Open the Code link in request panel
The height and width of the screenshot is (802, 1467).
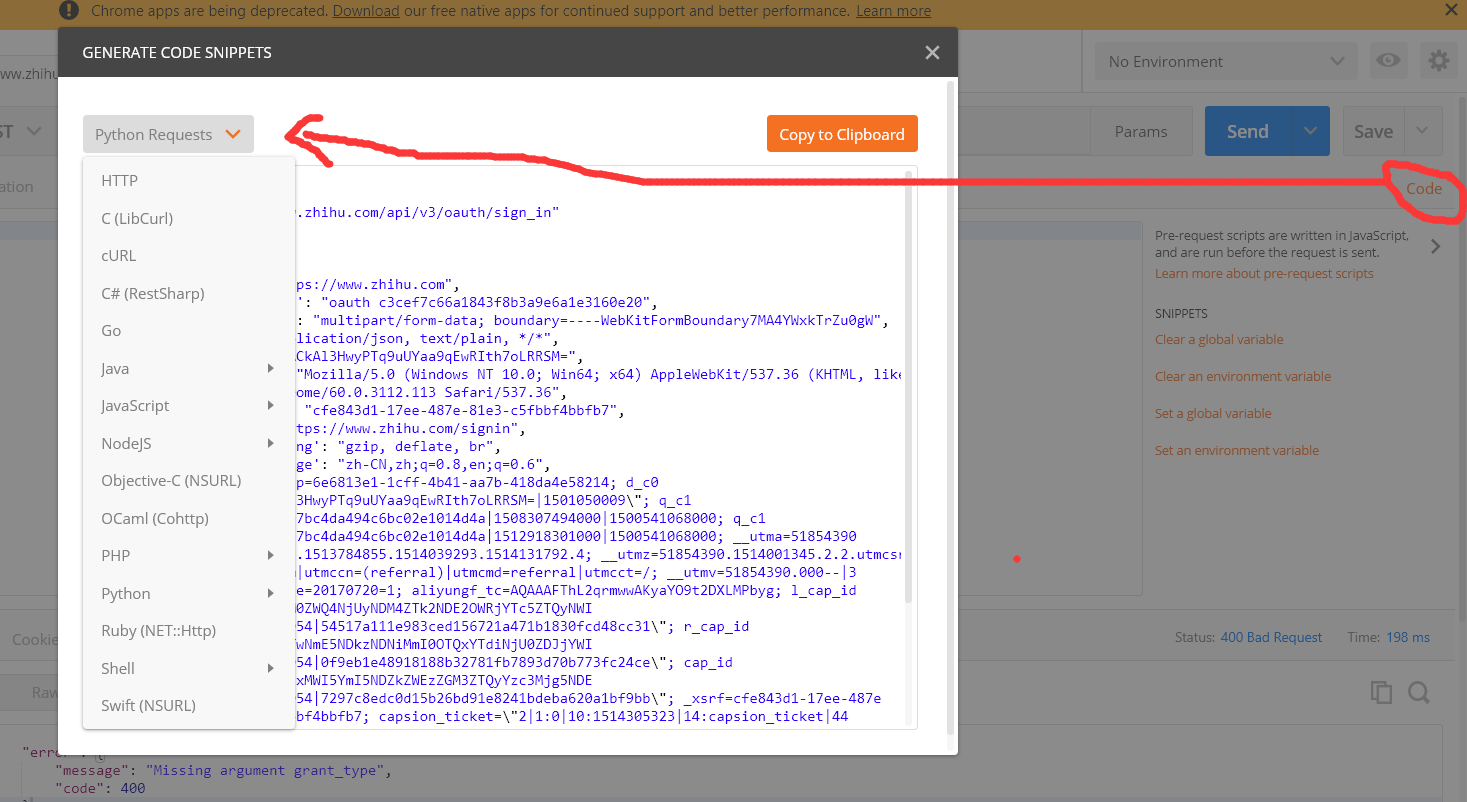1424,188
